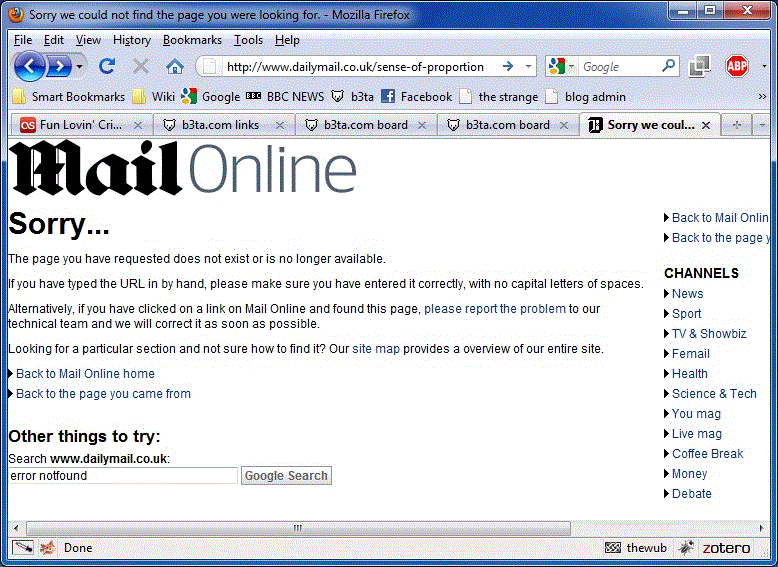Screen dimensions: 778x567
Task: Close the b3ta.com links tab
Action: click(280, 126)
